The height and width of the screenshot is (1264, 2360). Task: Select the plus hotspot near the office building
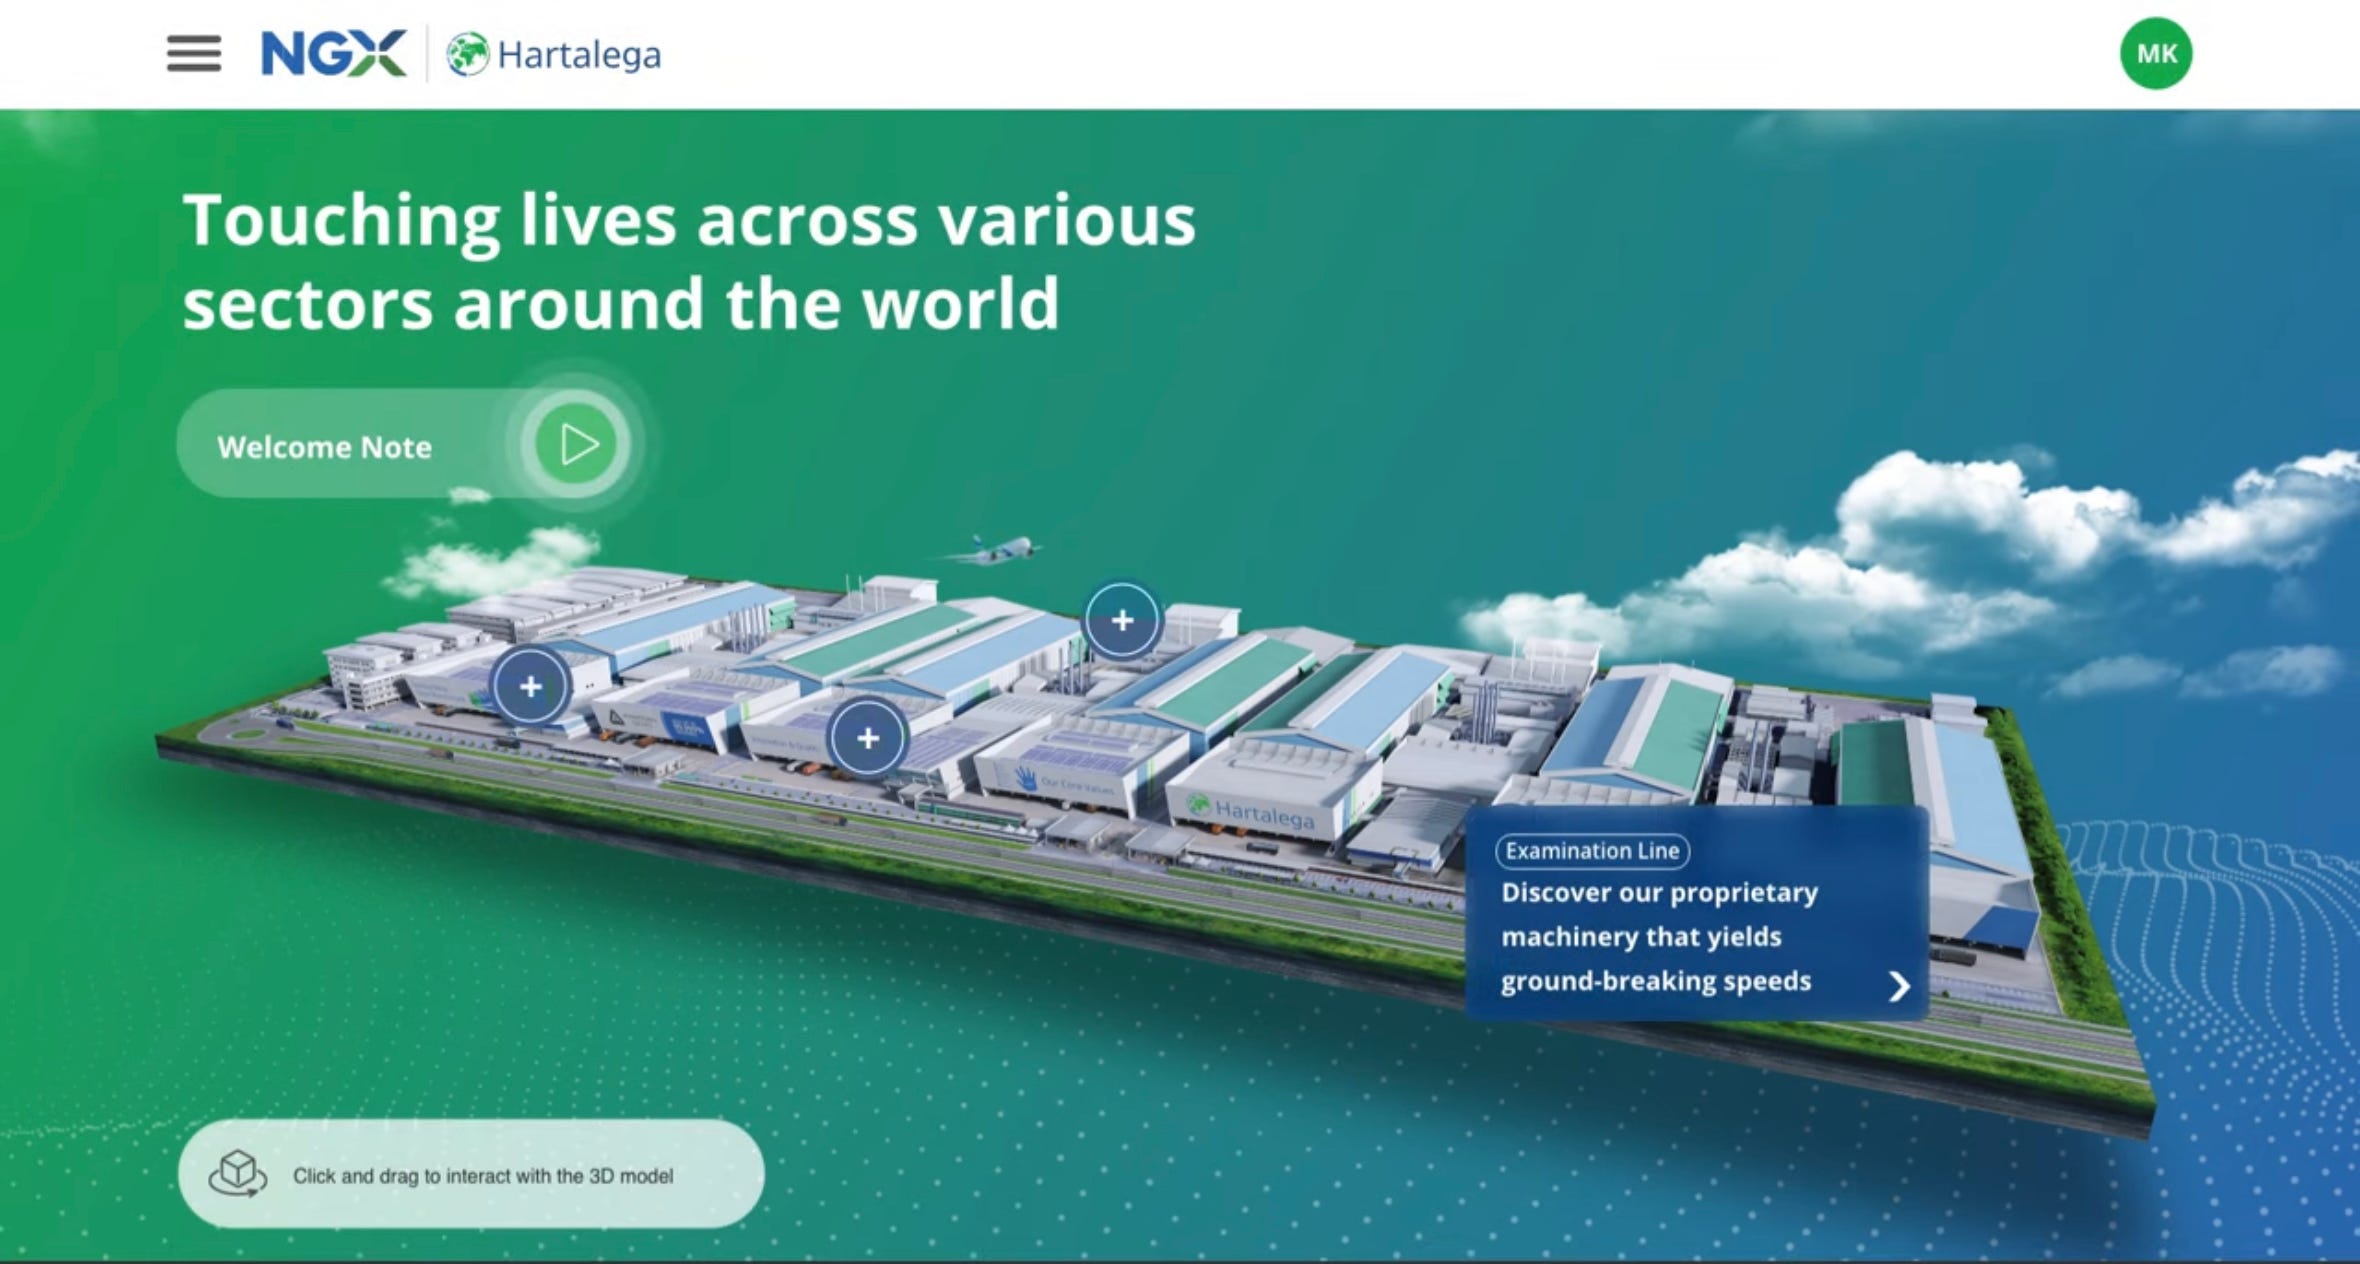click(531, 686)
